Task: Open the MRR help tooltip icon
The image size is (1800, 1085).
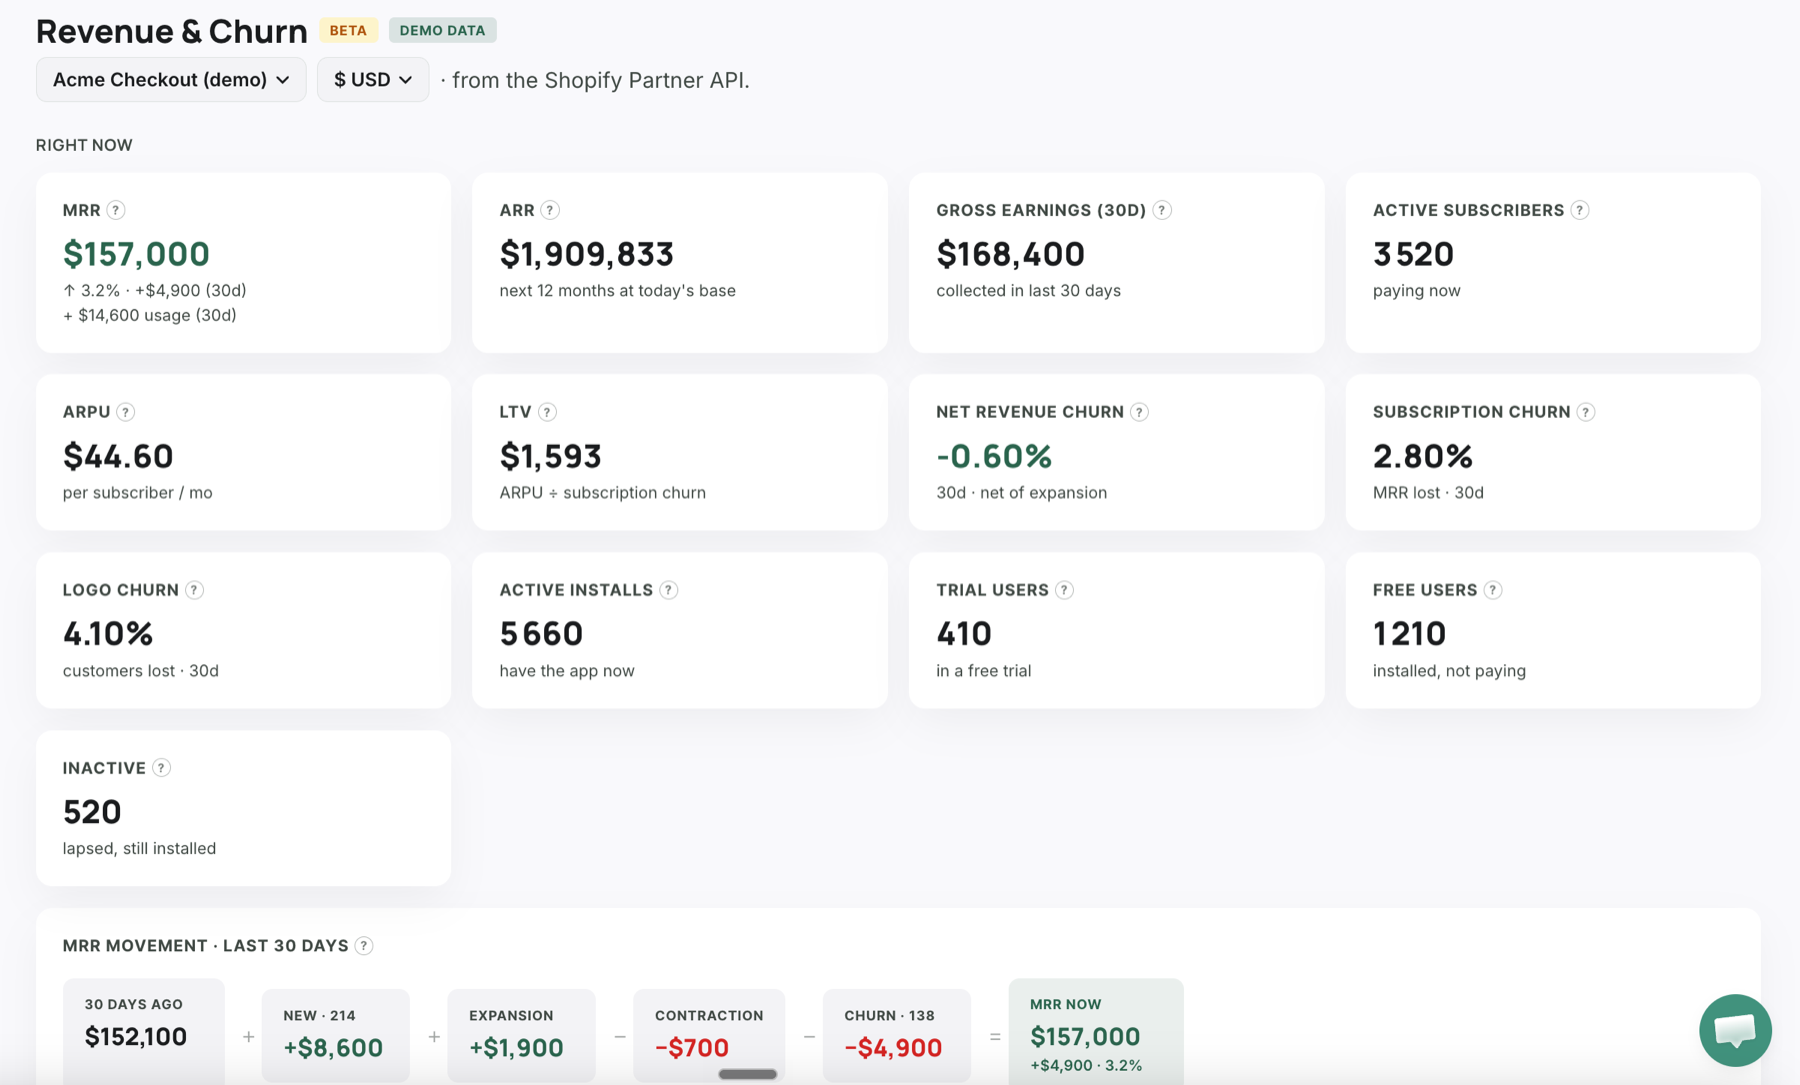Action: (116, 210)
